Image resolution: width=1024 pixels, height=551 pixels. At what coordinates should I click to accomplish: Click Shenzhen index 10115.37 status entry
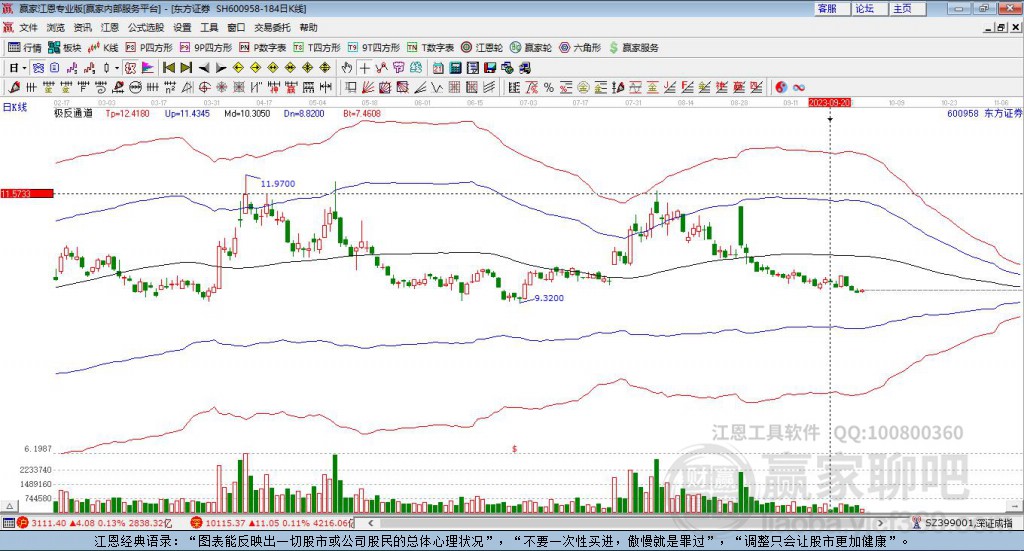click(271, 523)
